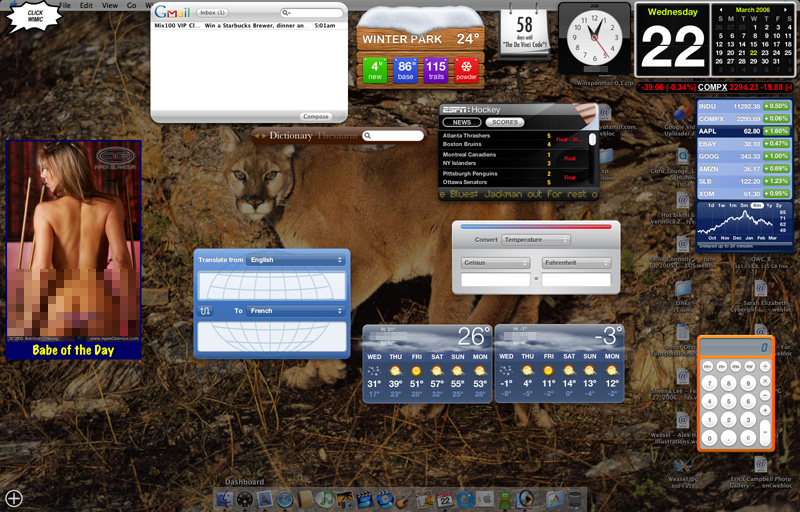The image size is (800, 512).
Task: Open System Preferences in the Dock
Action: [x=485, y=499]
